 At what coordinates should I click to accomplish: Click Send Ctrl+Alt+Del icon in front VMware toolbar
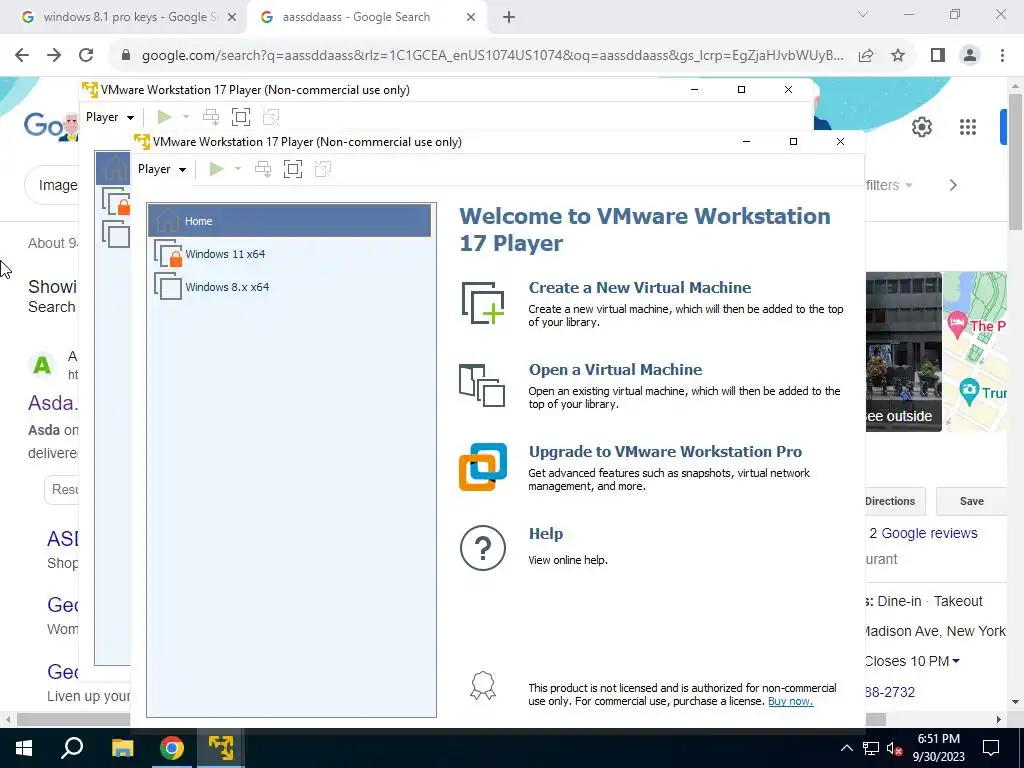[x=263, y=169]
